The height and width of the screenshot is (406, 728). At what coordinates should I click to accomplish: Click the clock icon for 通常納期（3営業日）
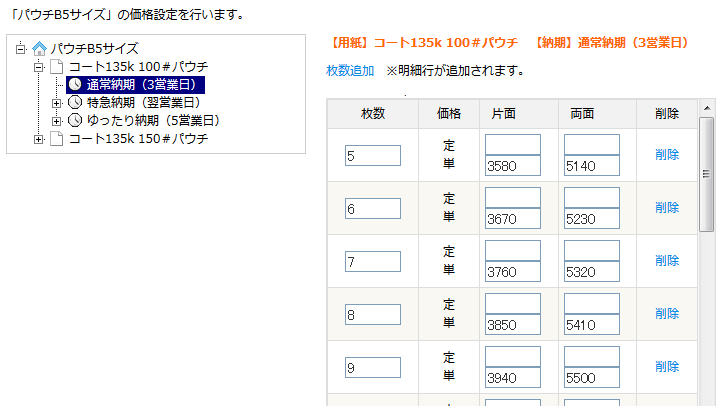tap(75, 85)
